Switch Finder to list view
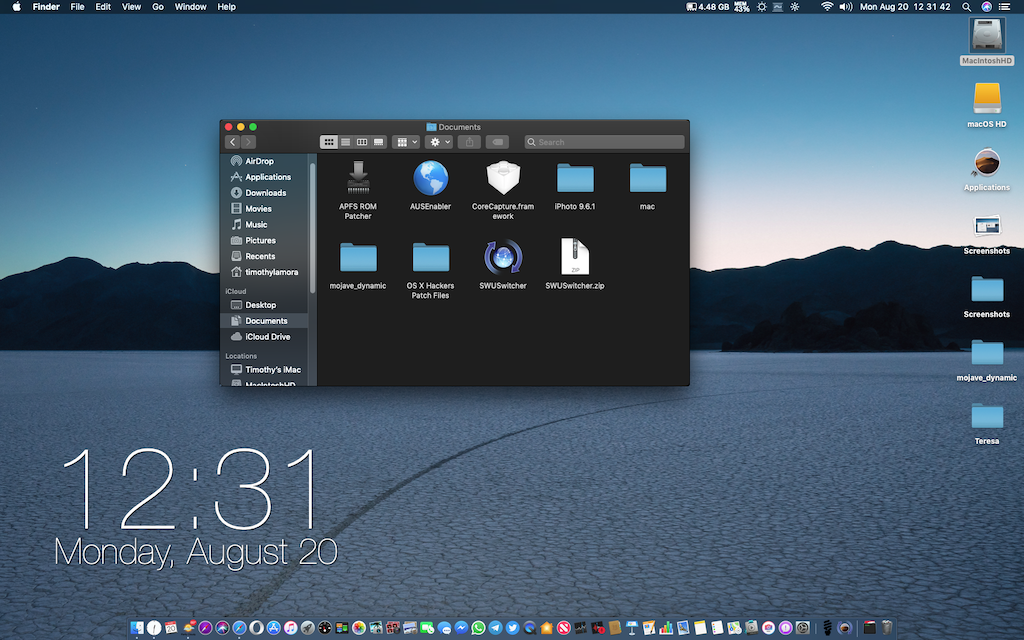 click(345, 142)
